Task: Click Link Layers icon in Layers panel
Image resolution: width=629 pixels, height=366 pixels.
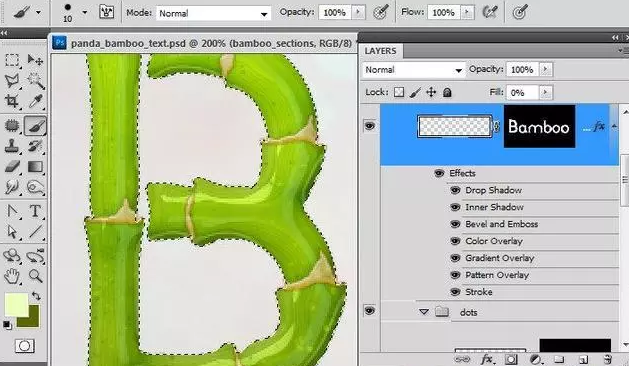Action: 462,359
